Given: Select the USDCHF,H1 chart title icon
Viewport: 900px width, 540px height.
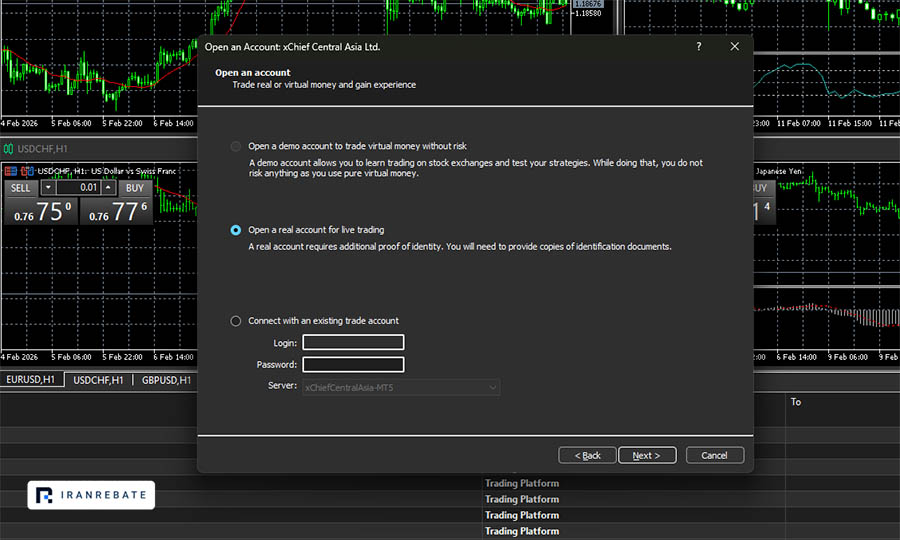Looking at the screenshot, I should [x=8, y=149].
